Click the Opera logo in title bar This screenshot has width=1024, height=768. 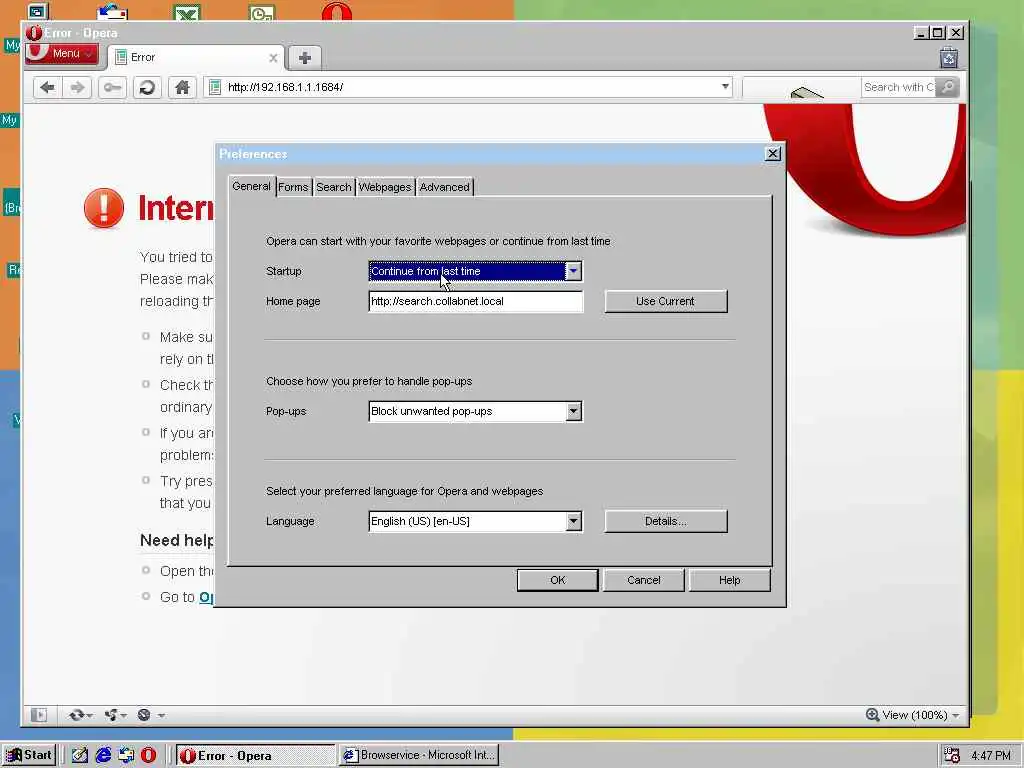pos(34,33)
